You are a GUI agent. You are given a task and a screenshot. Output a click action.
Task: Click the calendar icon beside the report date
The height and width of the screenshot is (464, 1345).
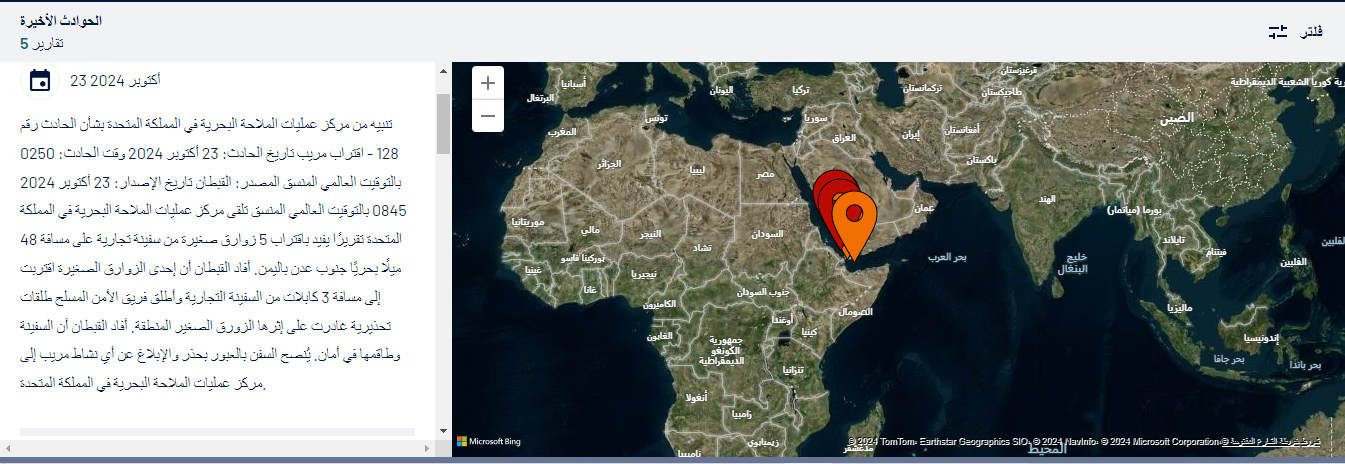click(40, 80)
